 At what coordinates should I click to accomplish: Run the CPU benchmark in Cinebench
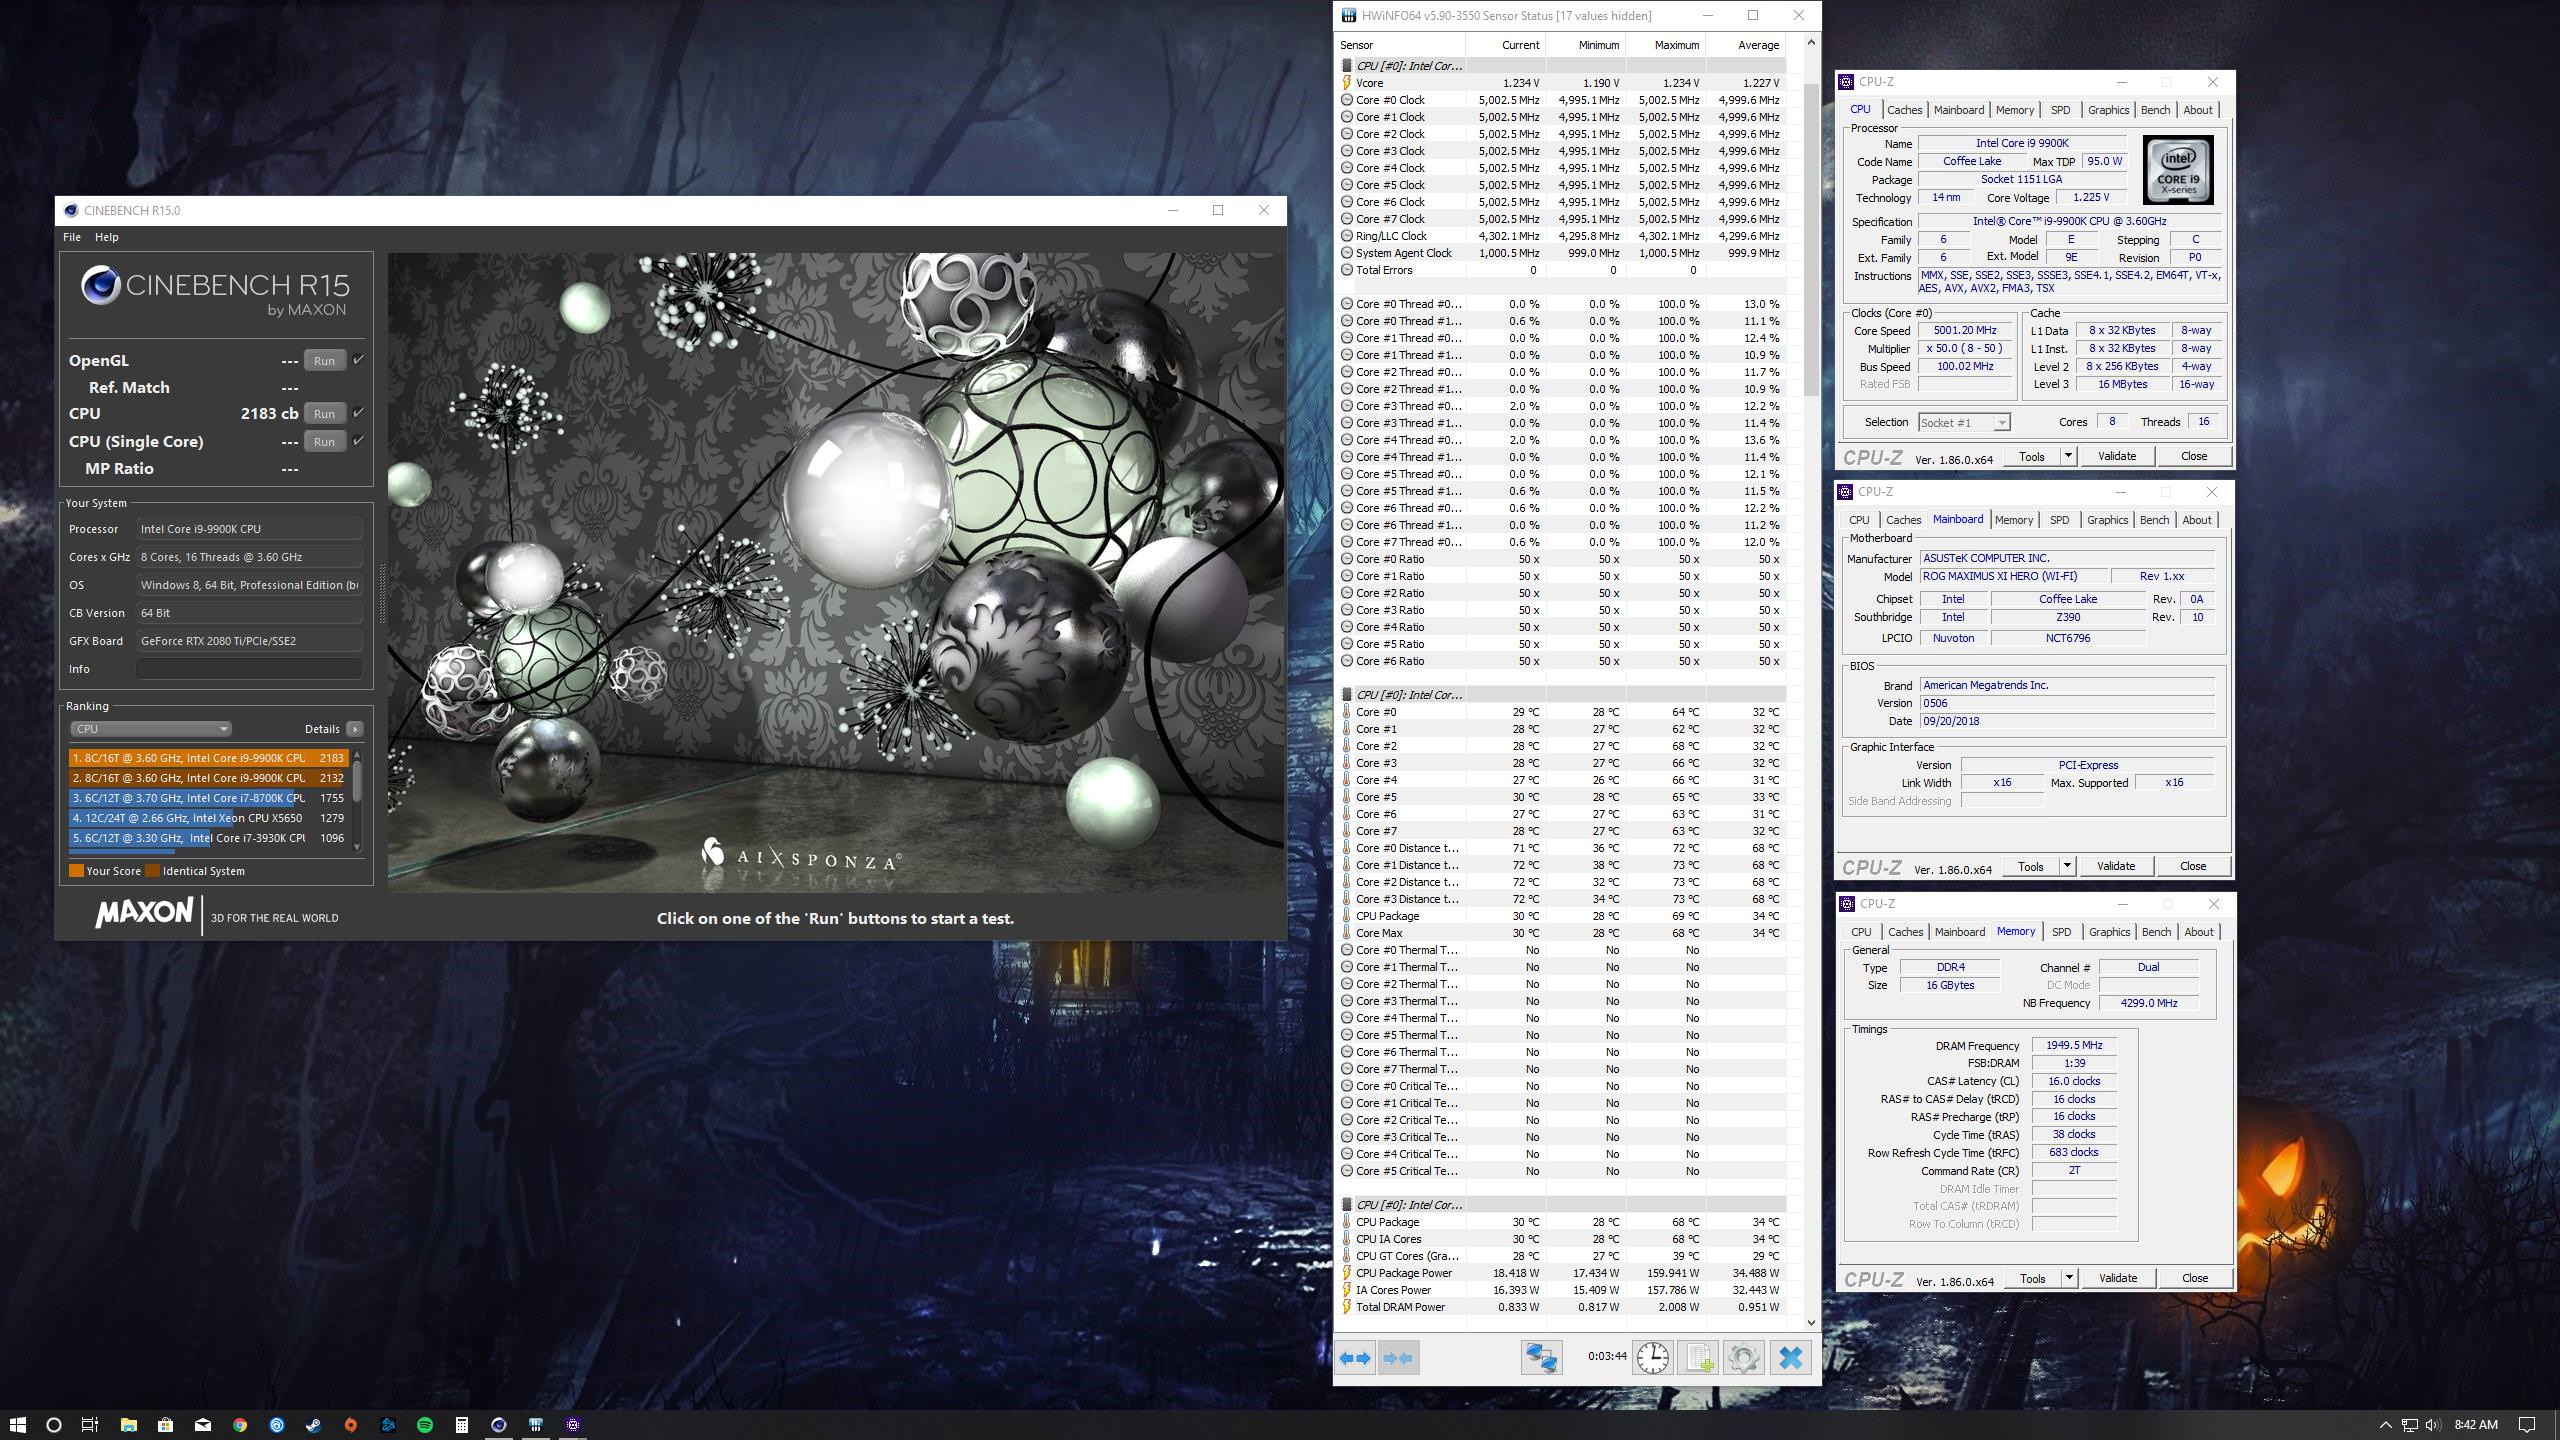pos(324,414)
